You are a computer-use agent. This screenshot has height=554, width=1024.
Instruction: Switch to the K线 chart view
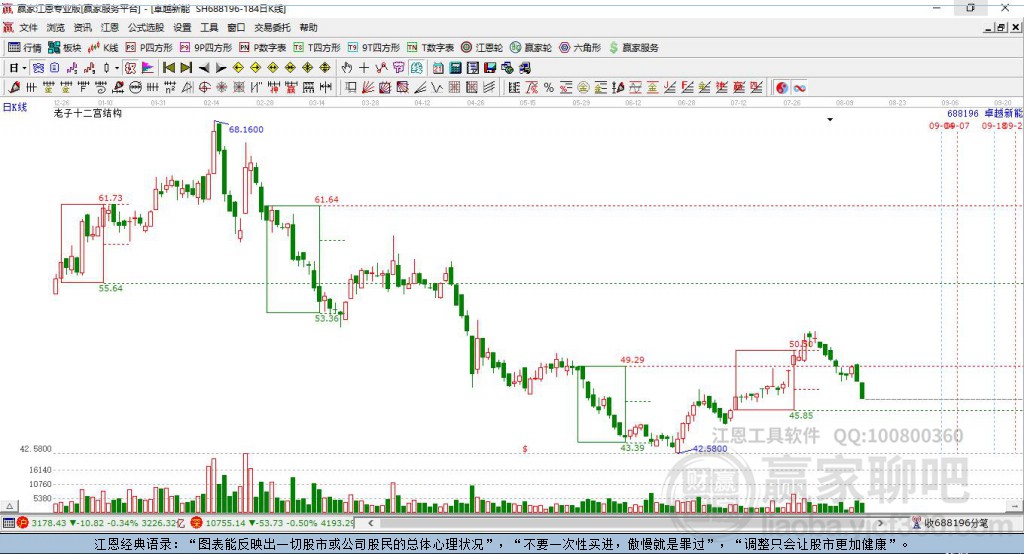(103, 48)
